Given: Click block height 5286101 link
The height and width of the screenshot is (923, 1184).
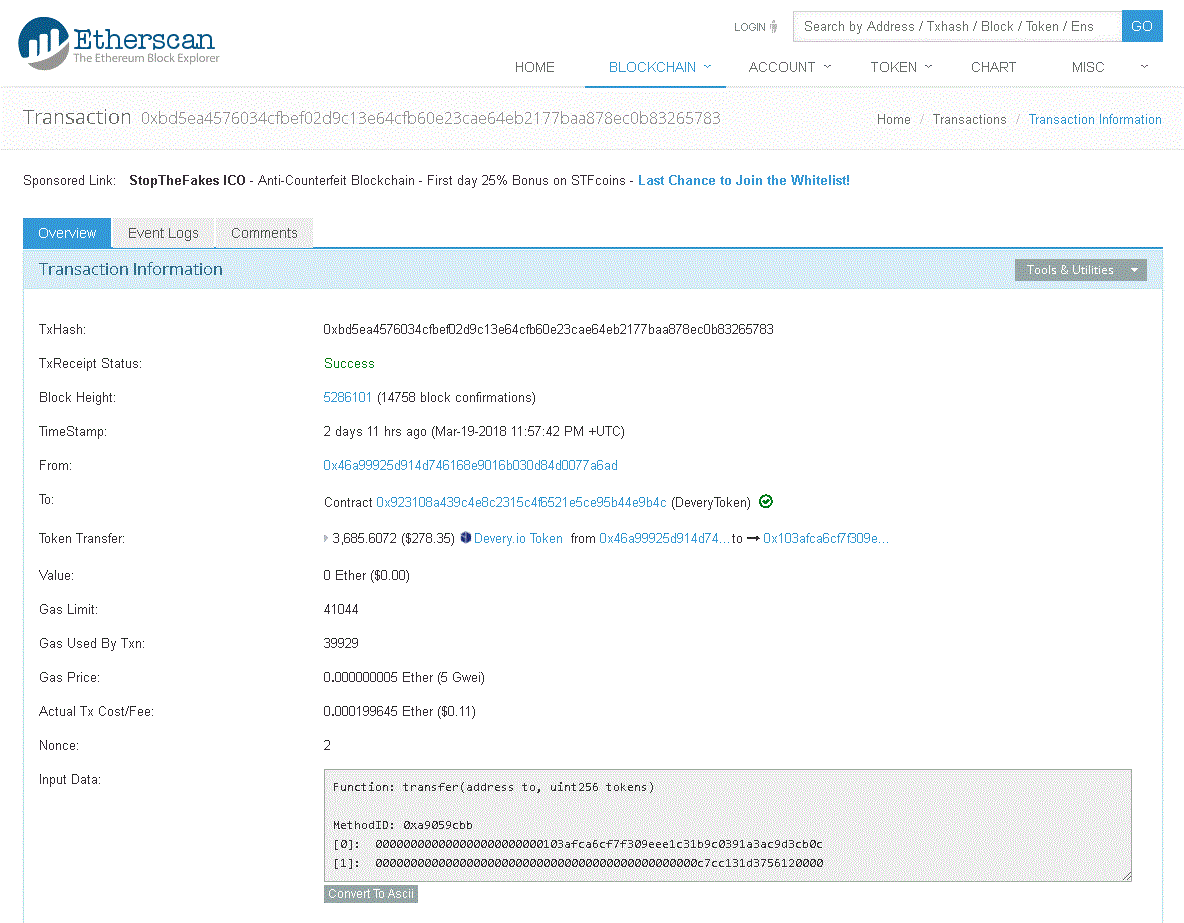Looking at the screenshot, I should click(347, 397).
